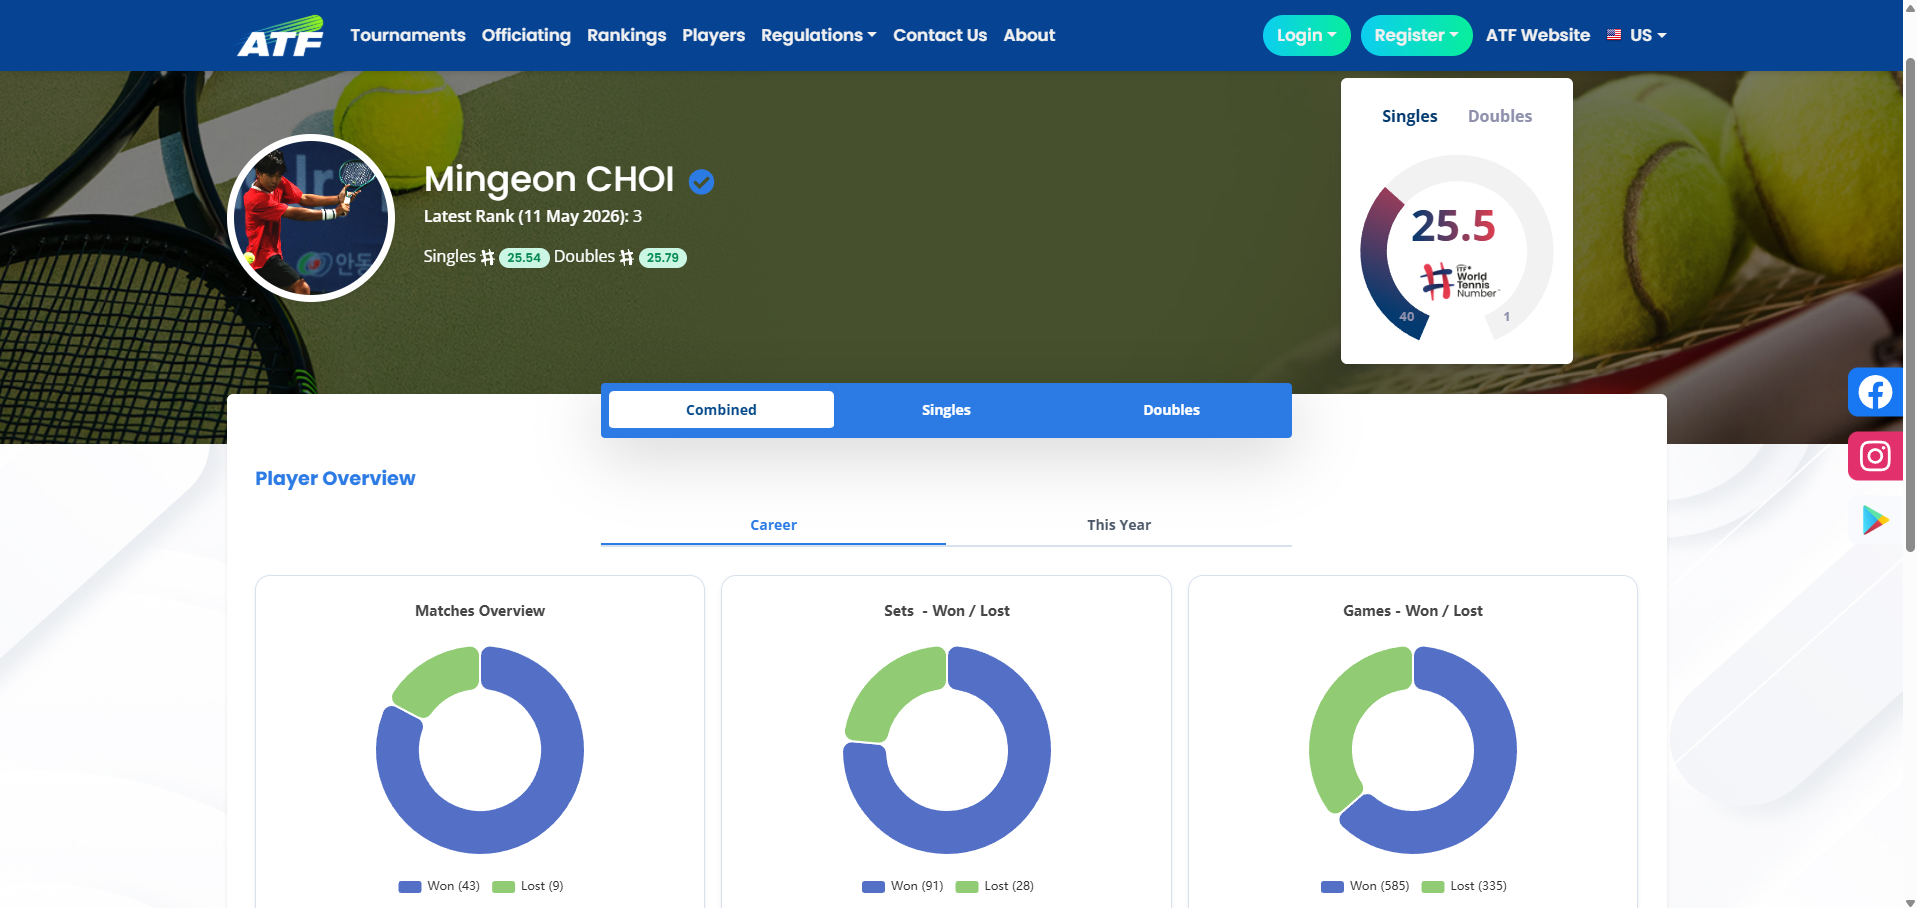Toggle Lost (335) legend in Games chart
The height and width of the screenshot is (908, 1917).
pyautogui.click(x=1464, y=886)
